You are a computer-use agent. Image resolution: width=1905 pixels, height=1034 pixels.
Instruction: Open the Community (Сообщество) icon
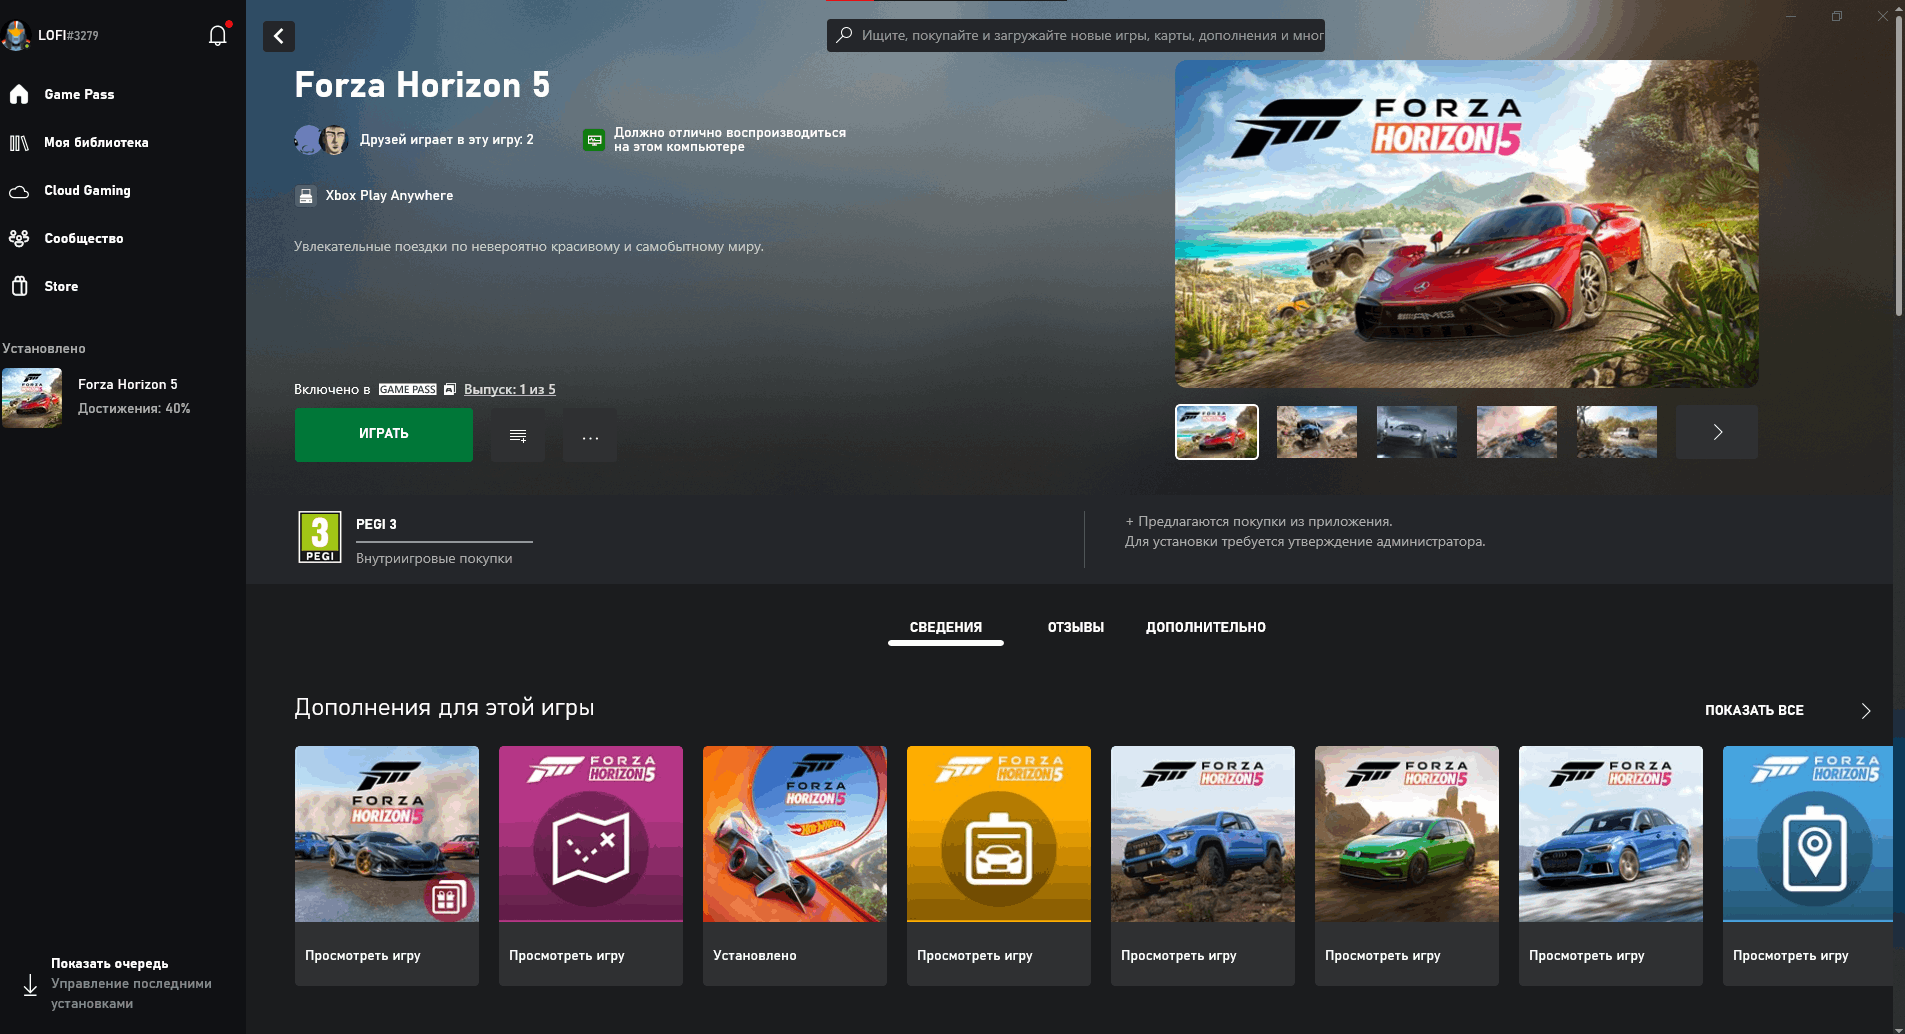(19, 238)
